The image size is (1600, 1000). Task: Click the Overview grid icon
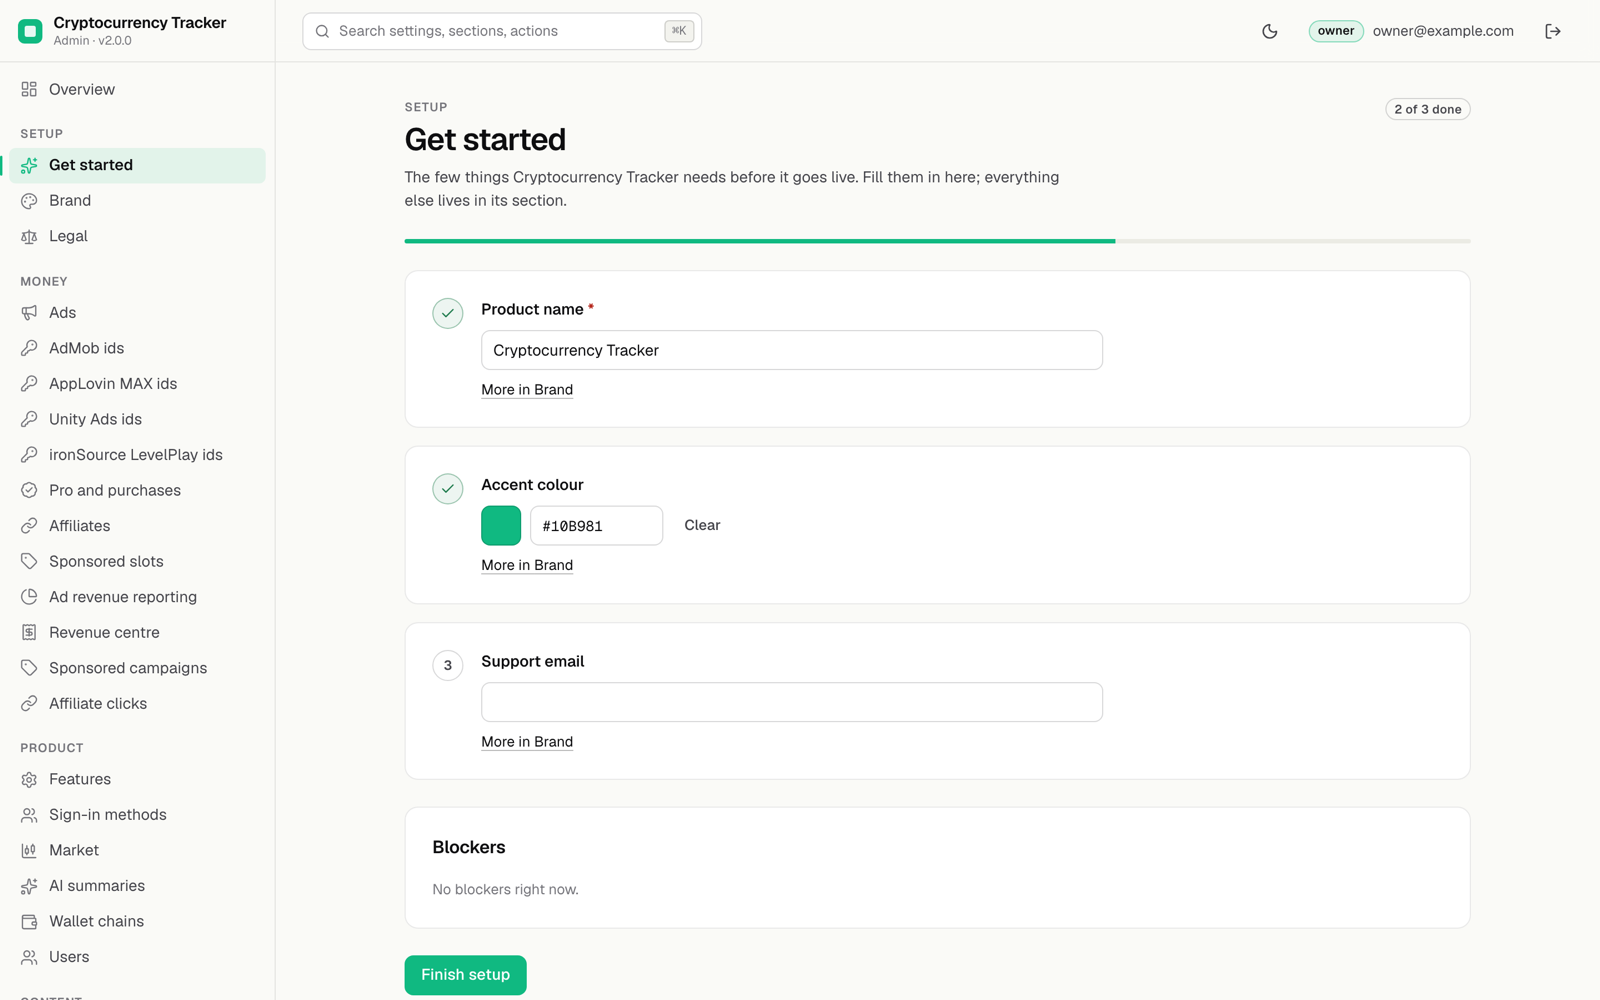tap(29, 89)
